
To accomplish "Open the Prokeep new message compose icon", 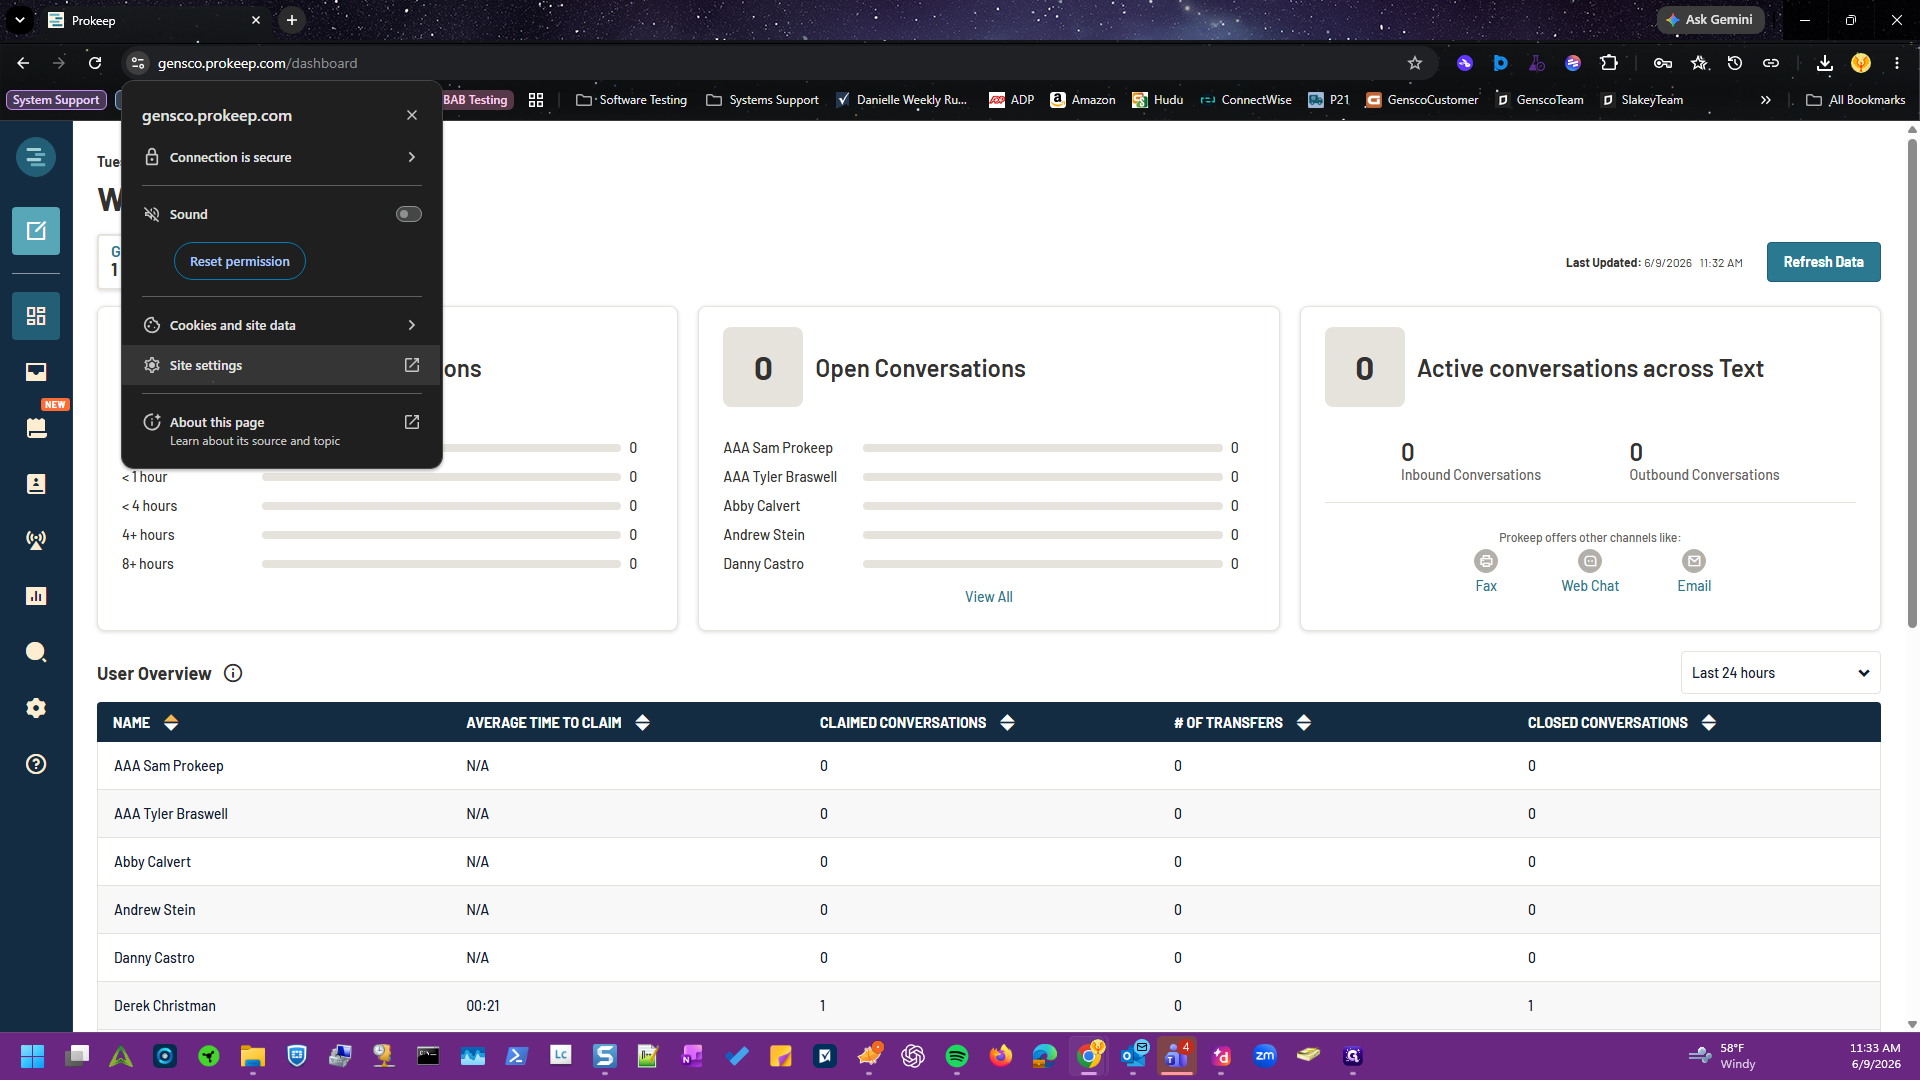I will click(x=36, y=231).
